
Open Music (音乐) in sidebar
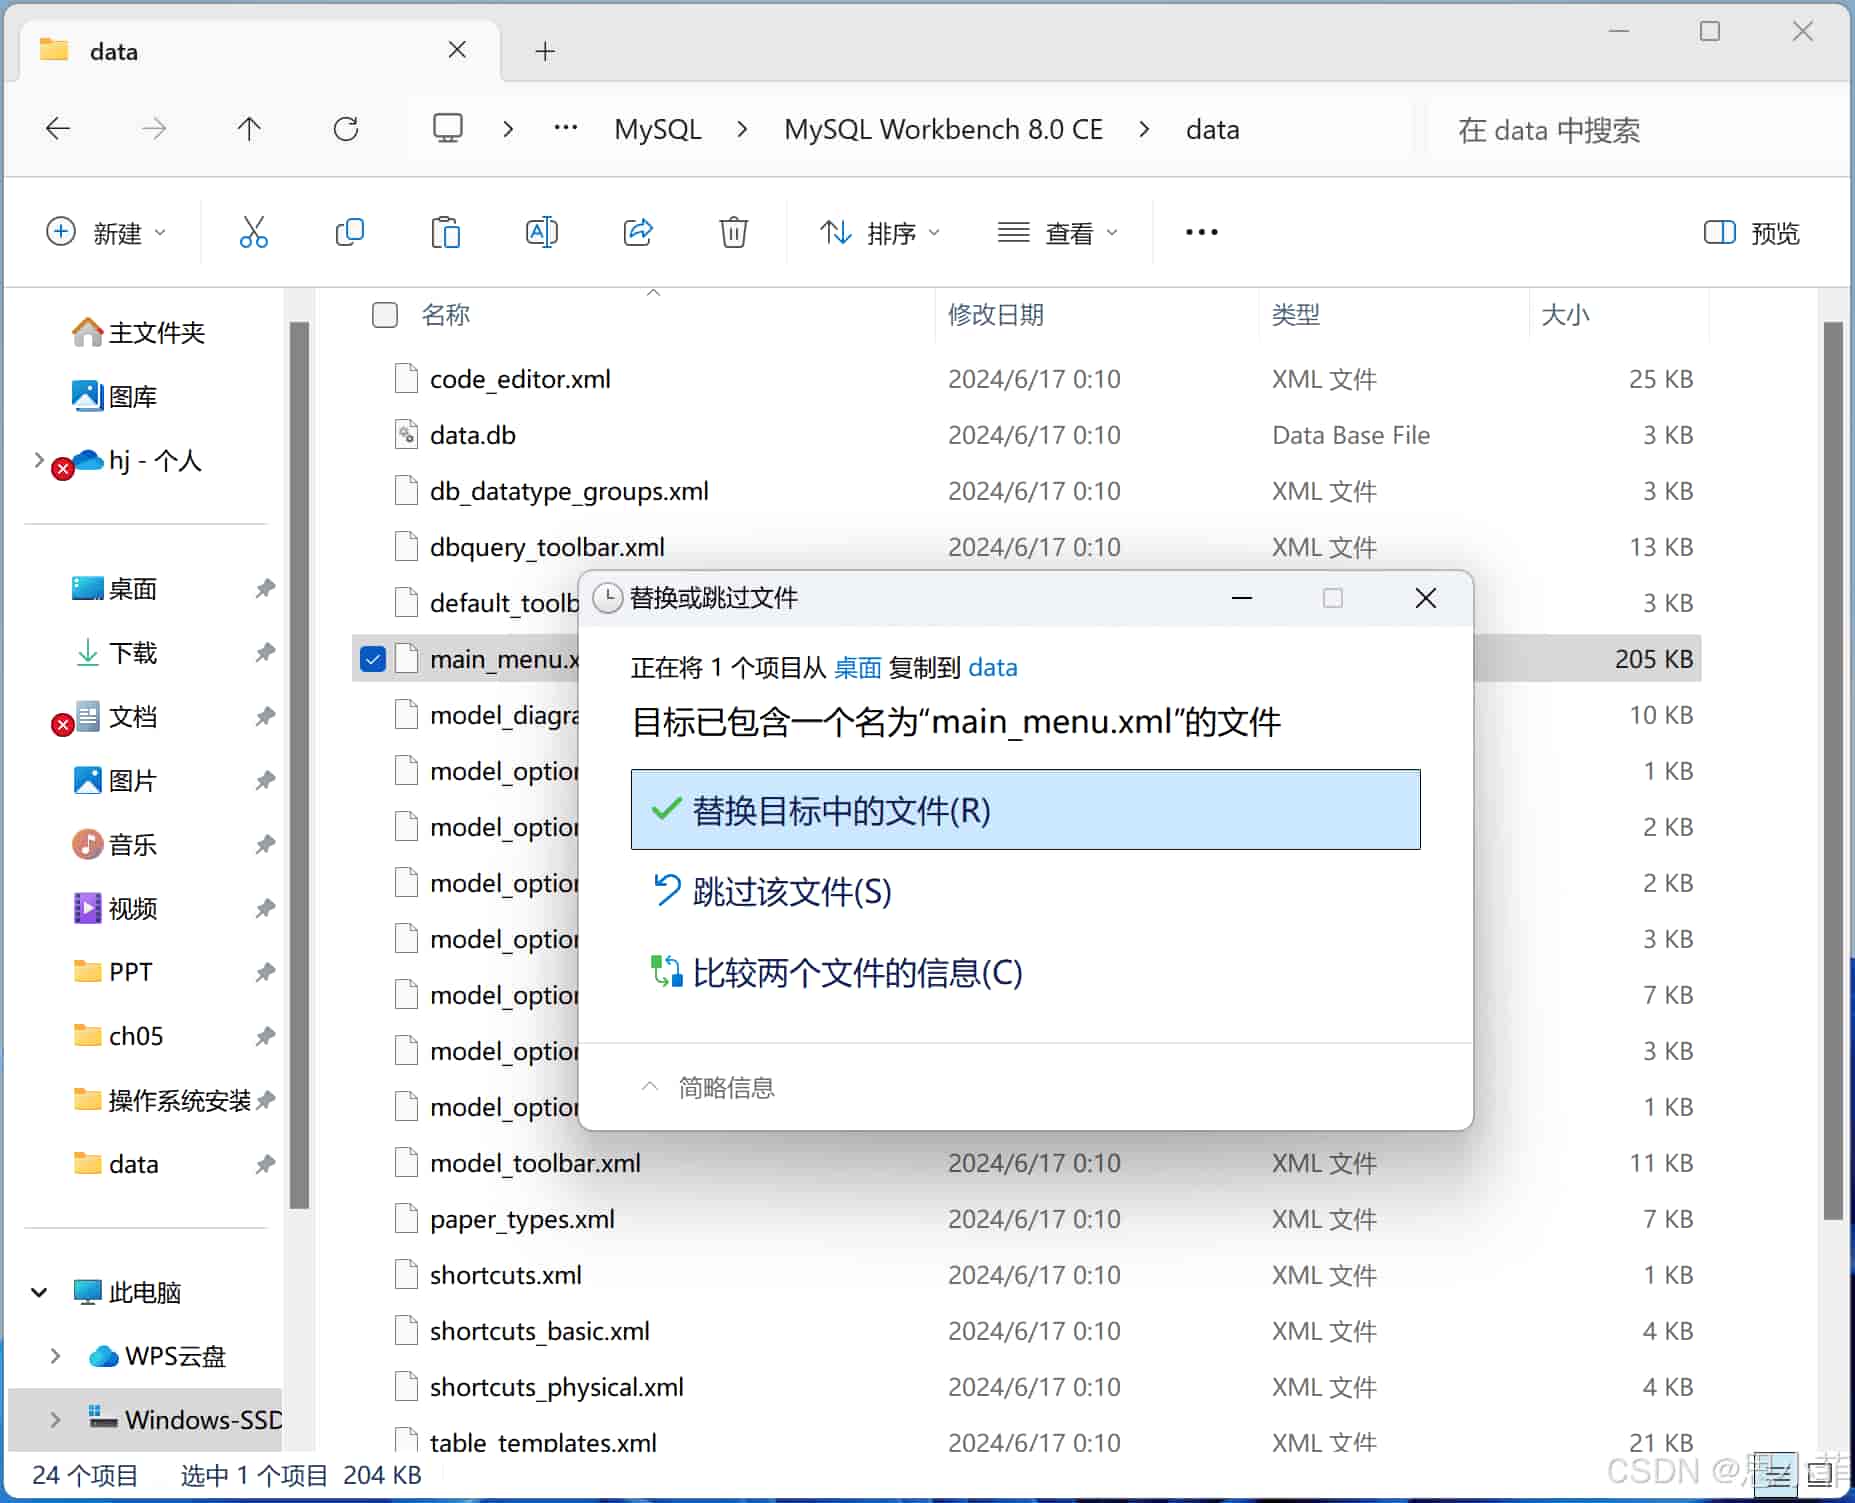[115, 845]
